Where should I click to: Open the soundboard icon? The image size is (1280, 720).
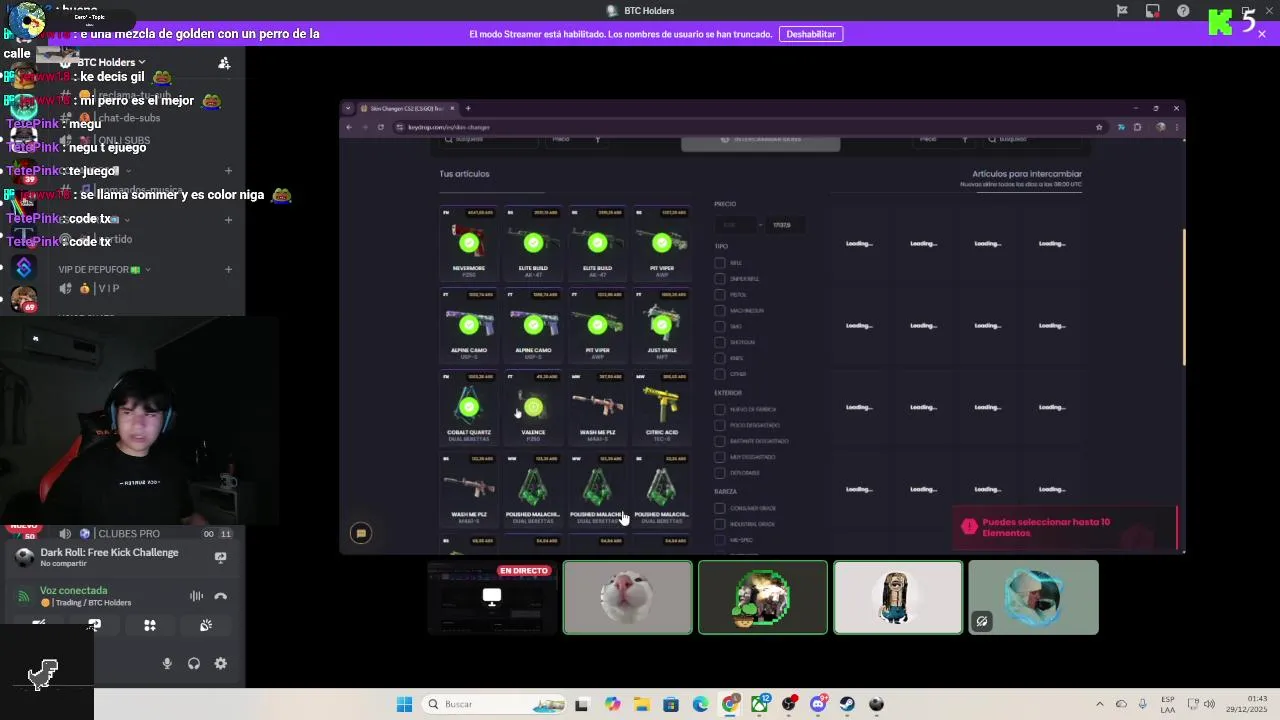click(206, 625)
